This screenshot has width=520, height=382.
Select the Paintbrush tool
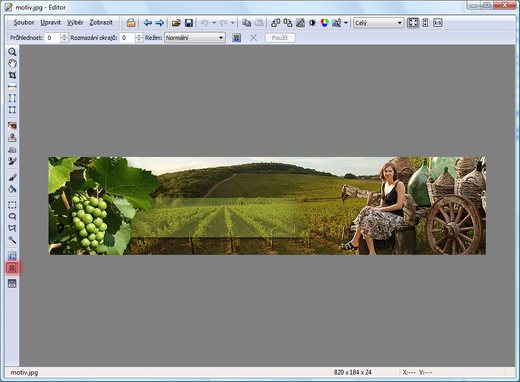12,177
